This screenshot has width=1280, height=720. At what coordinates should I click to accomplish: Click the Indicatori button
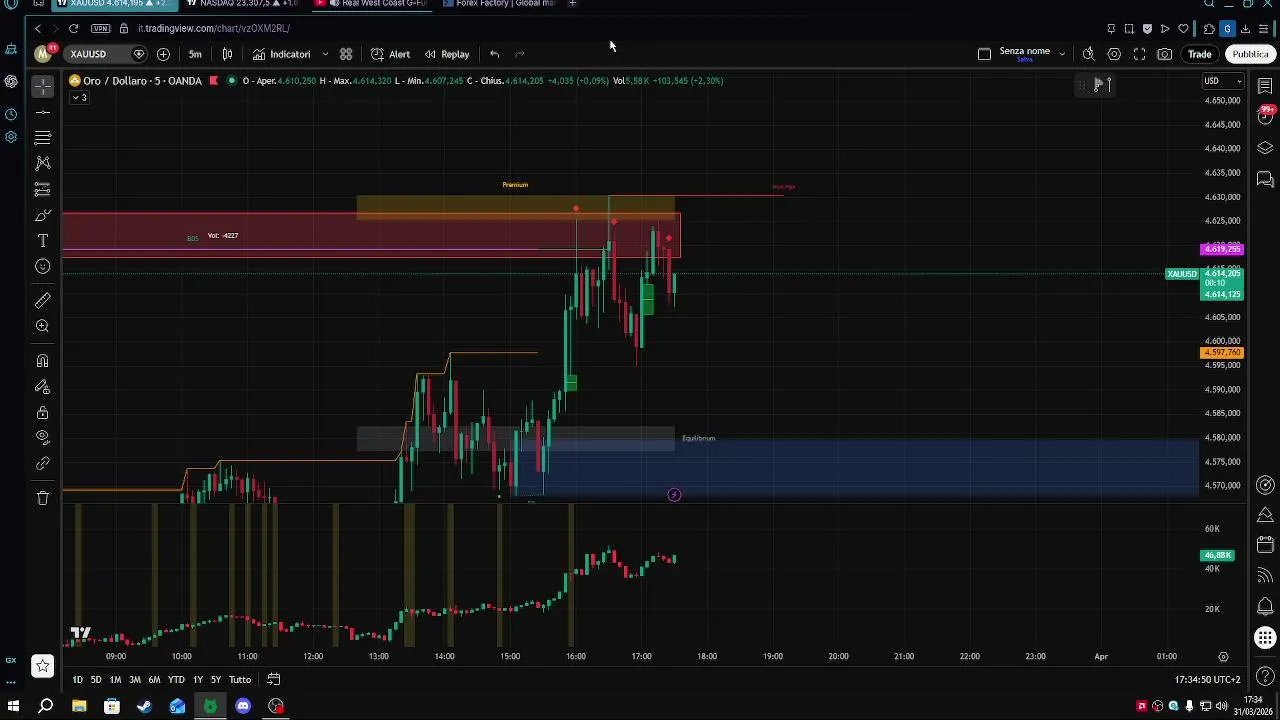click(282, 54)
